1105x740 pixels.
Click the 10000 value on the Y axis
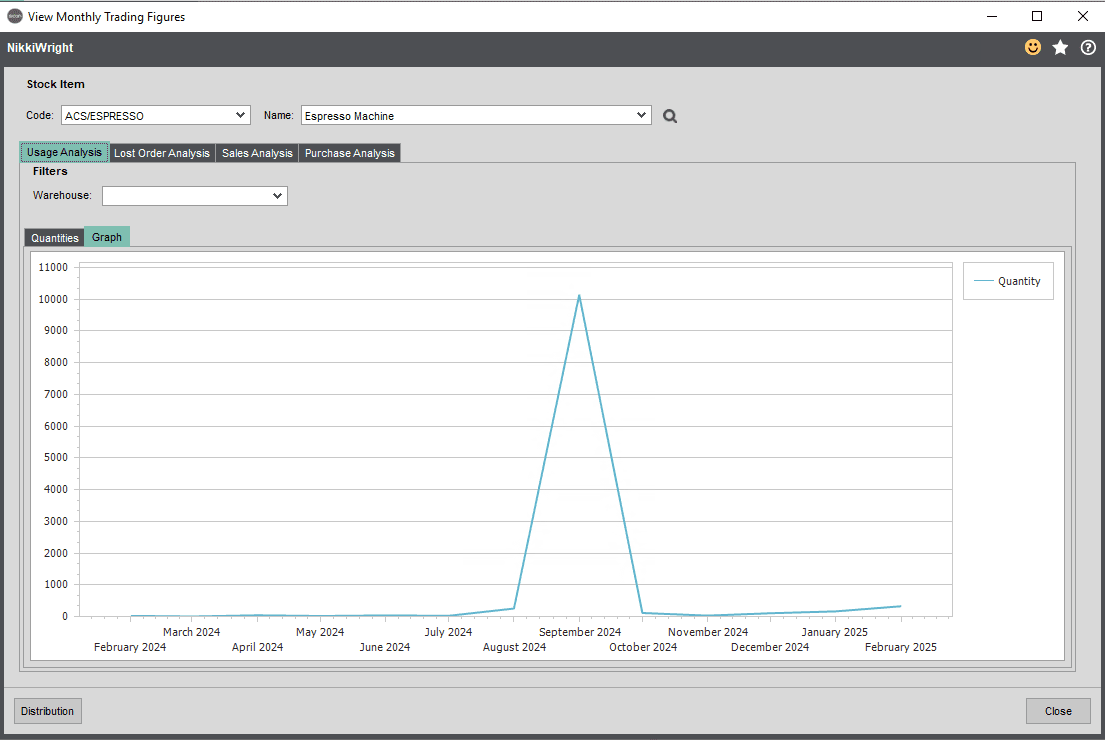53,299
